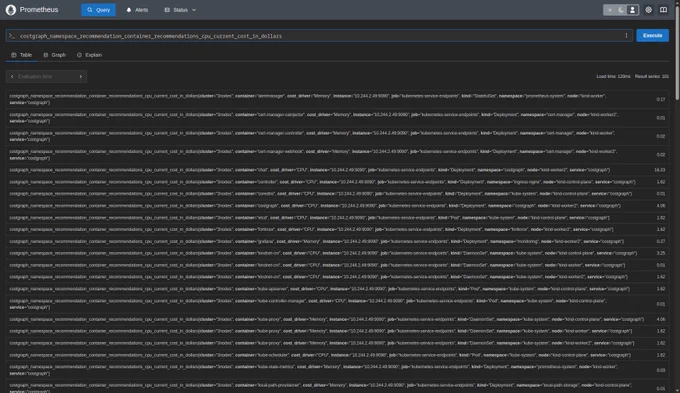
Task: Open the Query page from navbar
Action: coord(98,10)
